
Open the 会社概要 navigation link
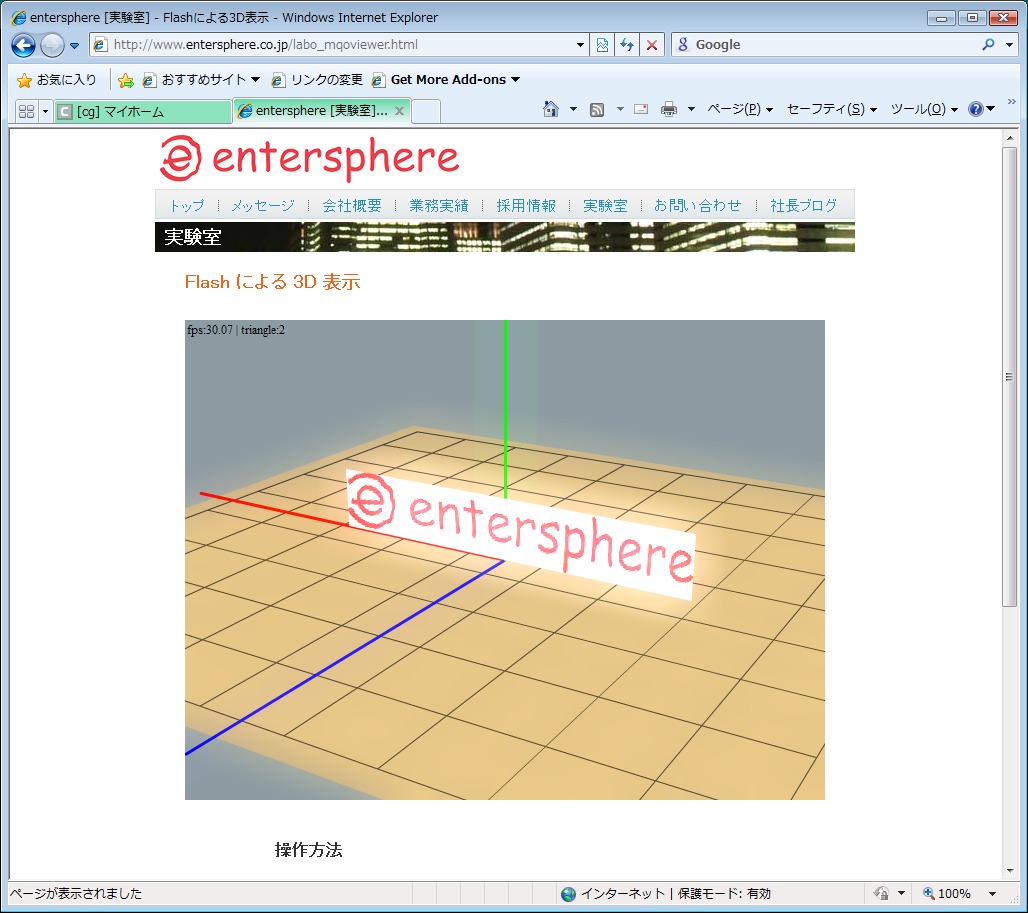(352, 206)
